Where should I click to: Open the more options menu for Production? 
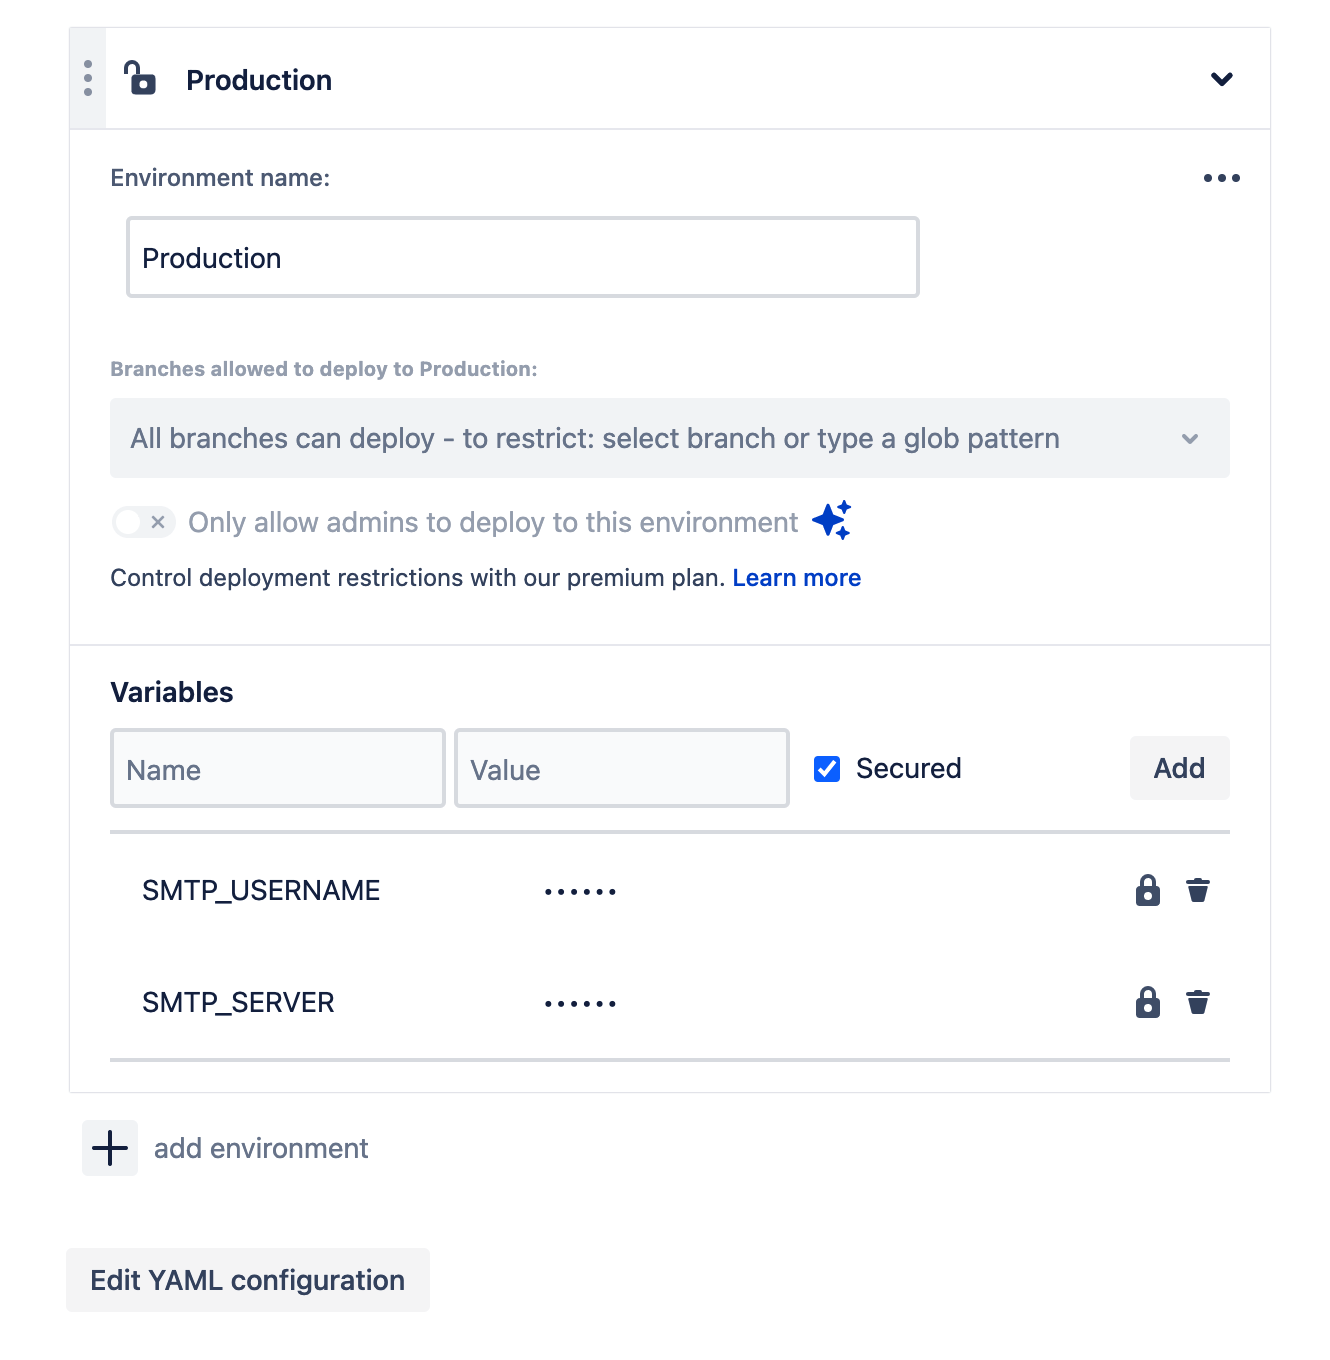point(1221,178)
